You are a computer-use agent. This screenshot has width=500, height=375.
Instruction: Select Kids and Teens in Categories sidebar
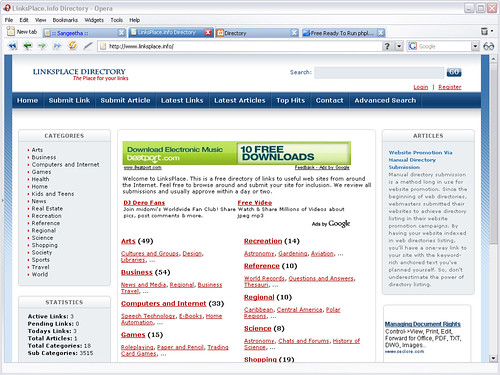point(53,194)
